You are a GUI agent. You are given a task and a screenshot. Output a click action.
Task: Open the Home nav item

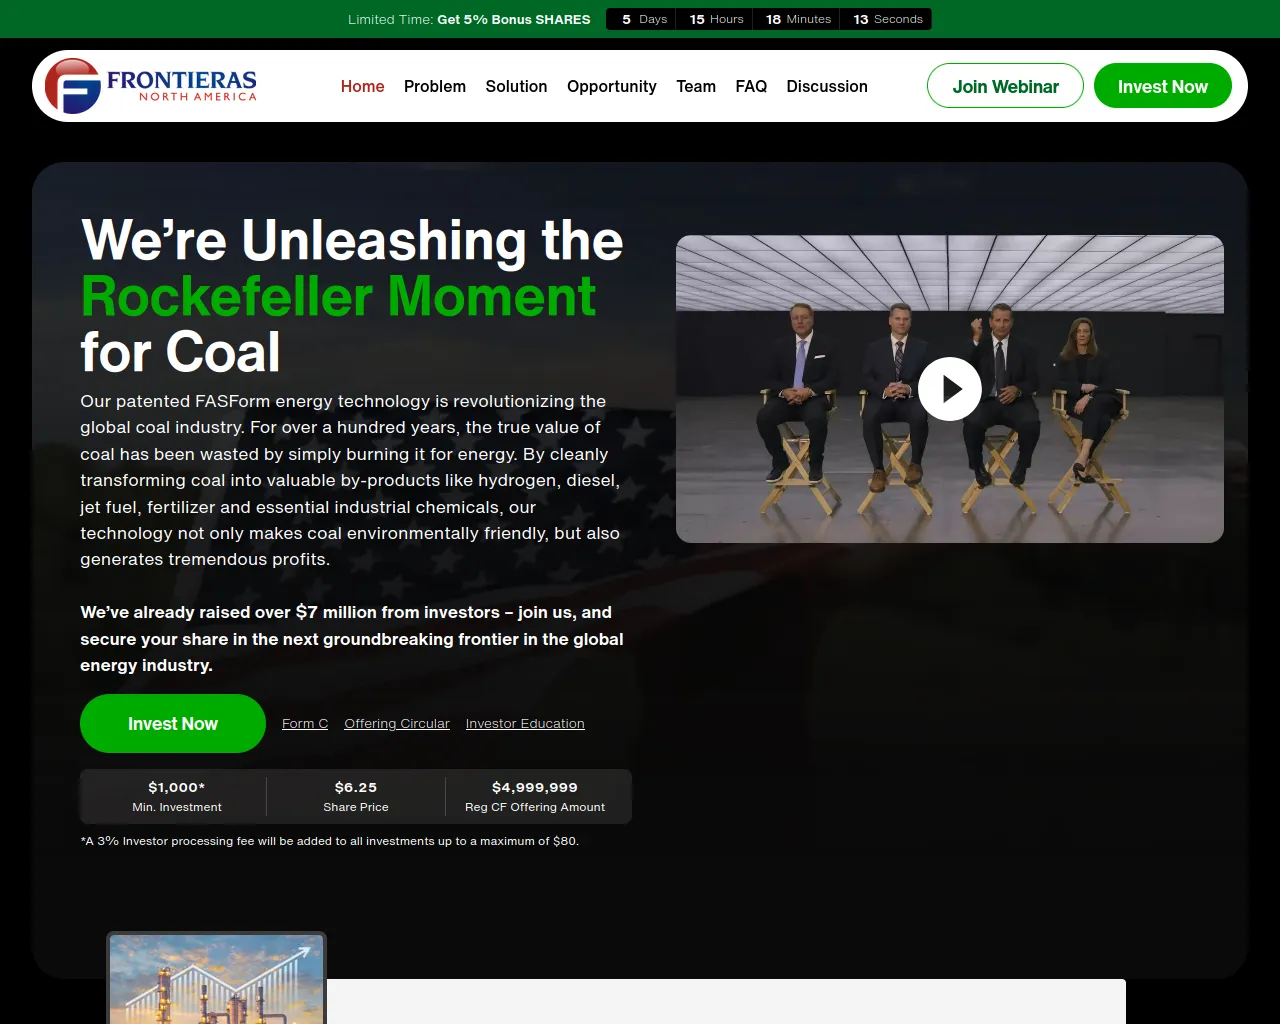[362, 86]
